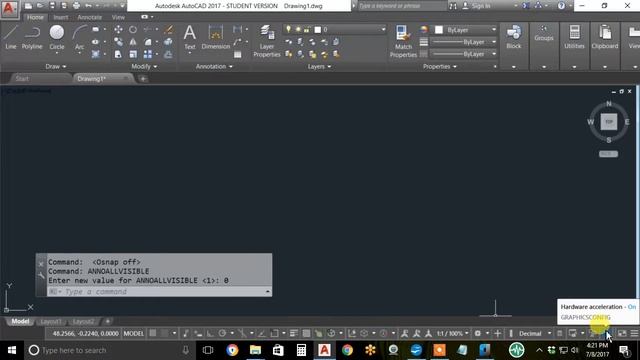The width and height of the screenshot is (640, 360).
Task: Switch to the Layout1 tab
Action: coord(51,322)
